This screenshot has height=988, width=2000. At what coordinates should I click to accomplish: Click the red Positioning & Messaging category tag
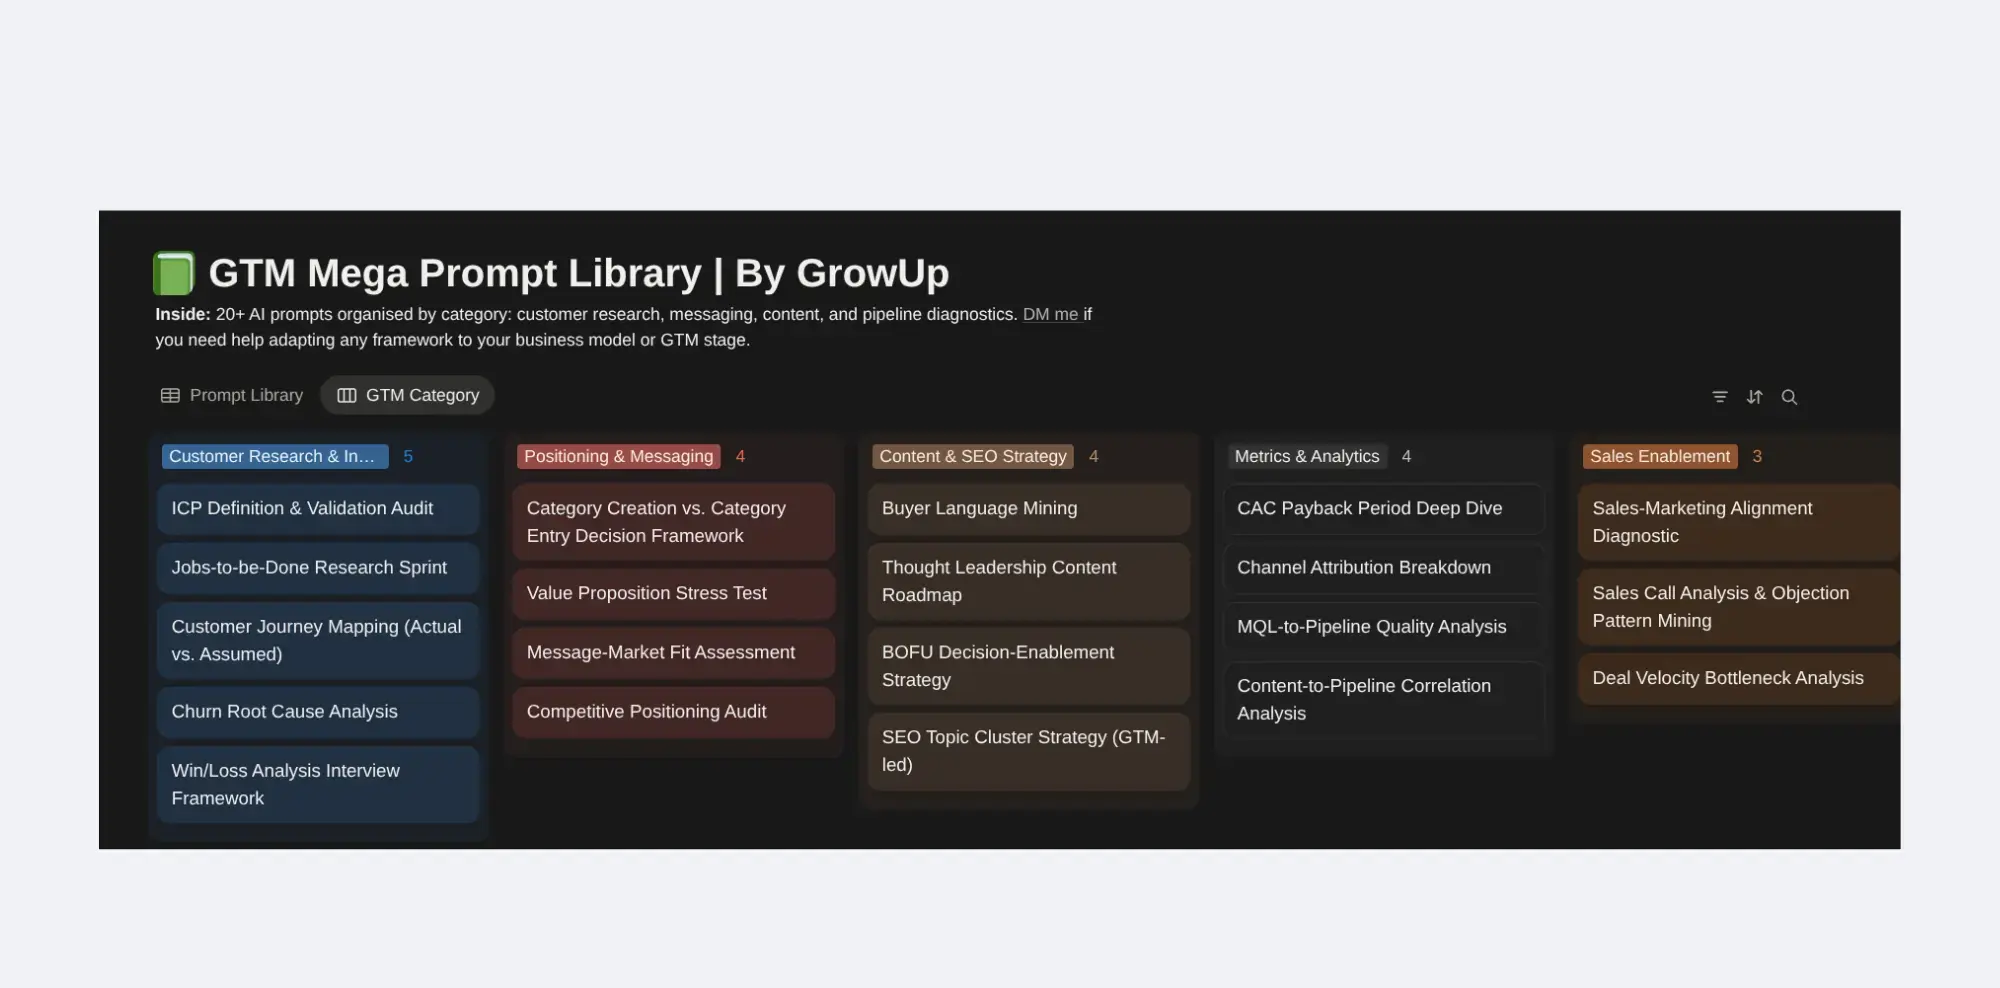(617, 456)
